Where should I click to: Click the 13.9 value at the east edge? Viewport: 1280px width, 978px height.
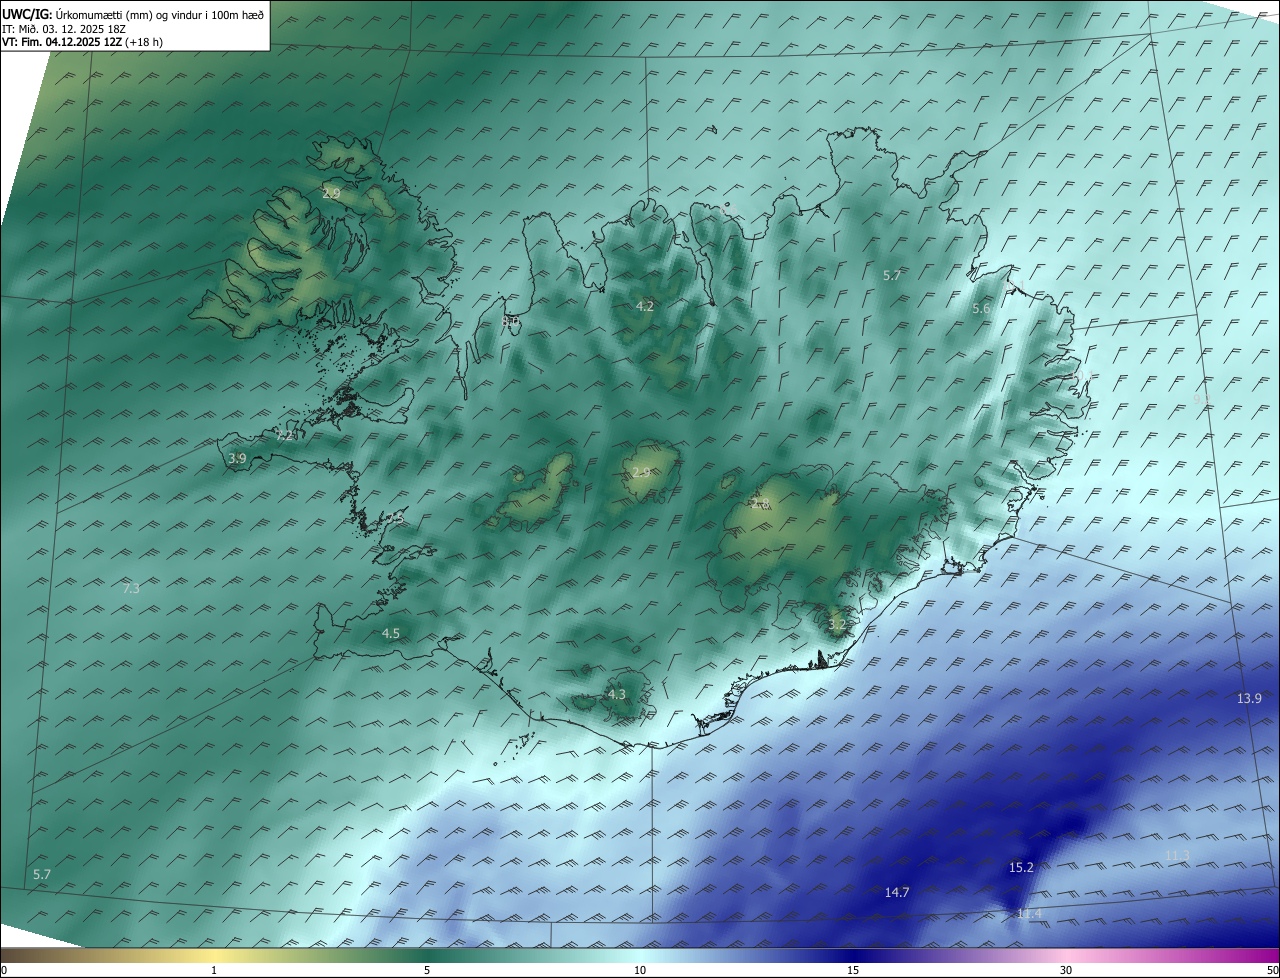pos(1250,698)
